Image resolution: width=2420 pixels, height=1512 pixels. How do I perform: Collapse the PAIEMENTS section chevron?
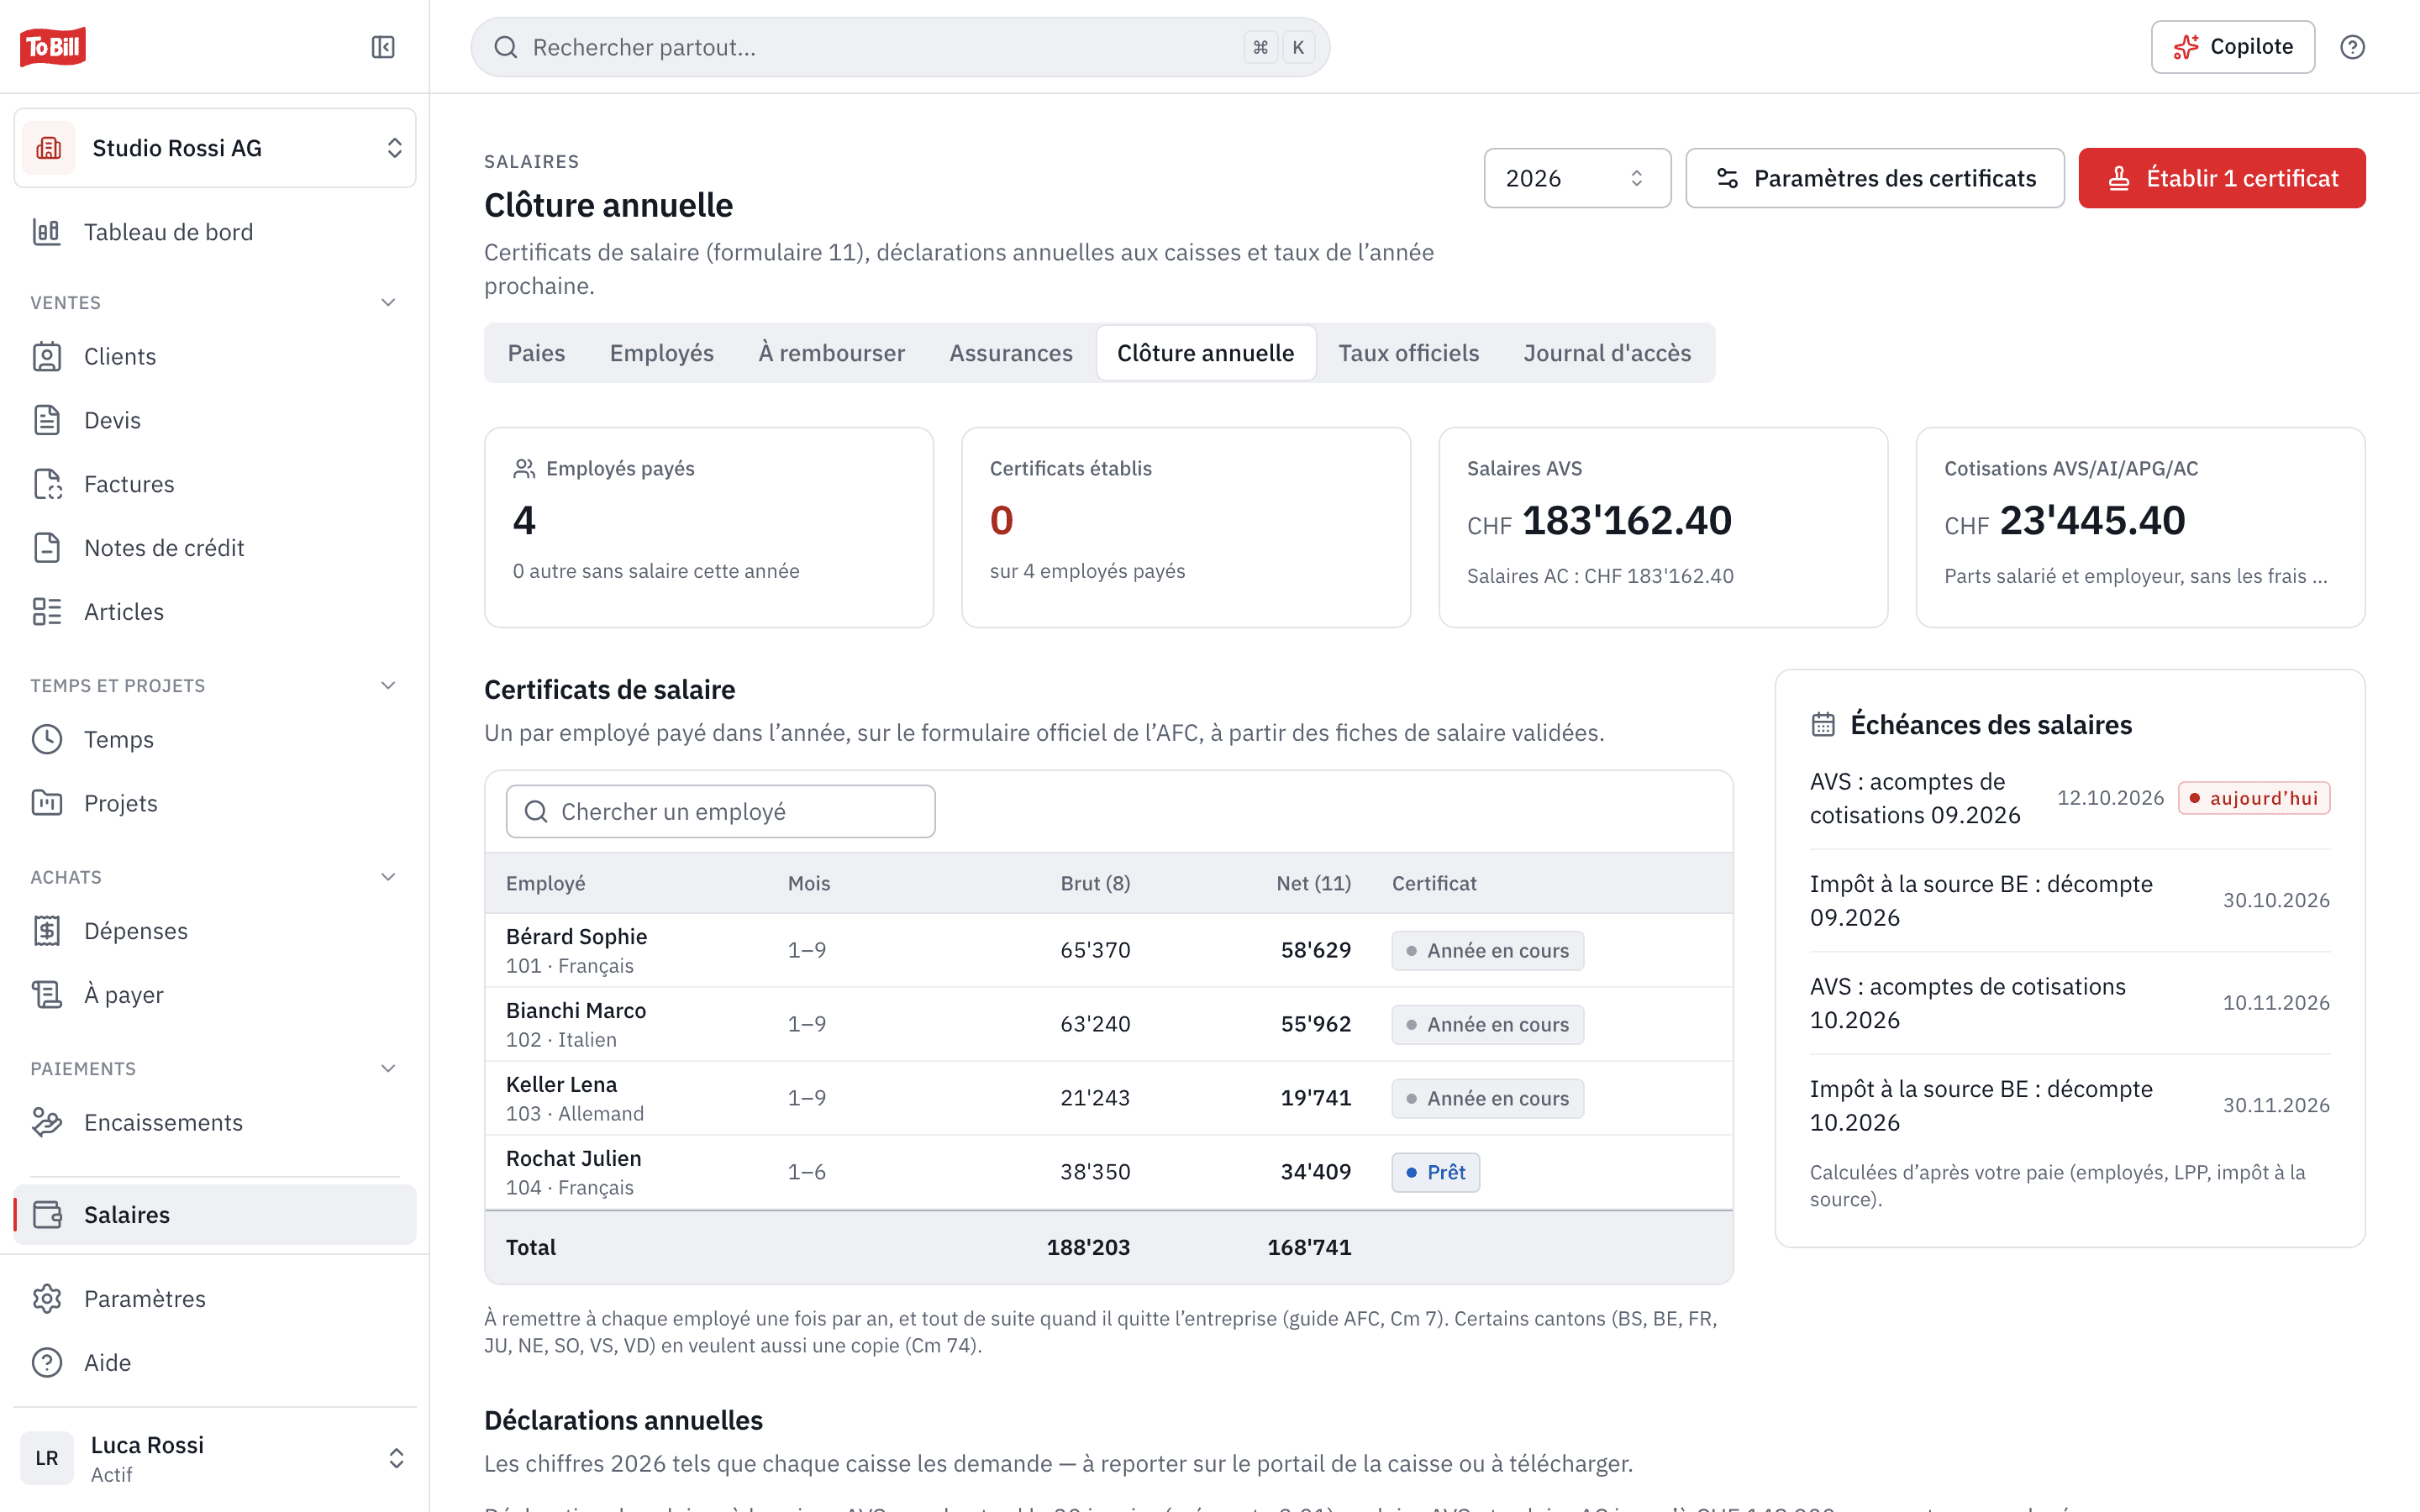tap(389, 1068)
